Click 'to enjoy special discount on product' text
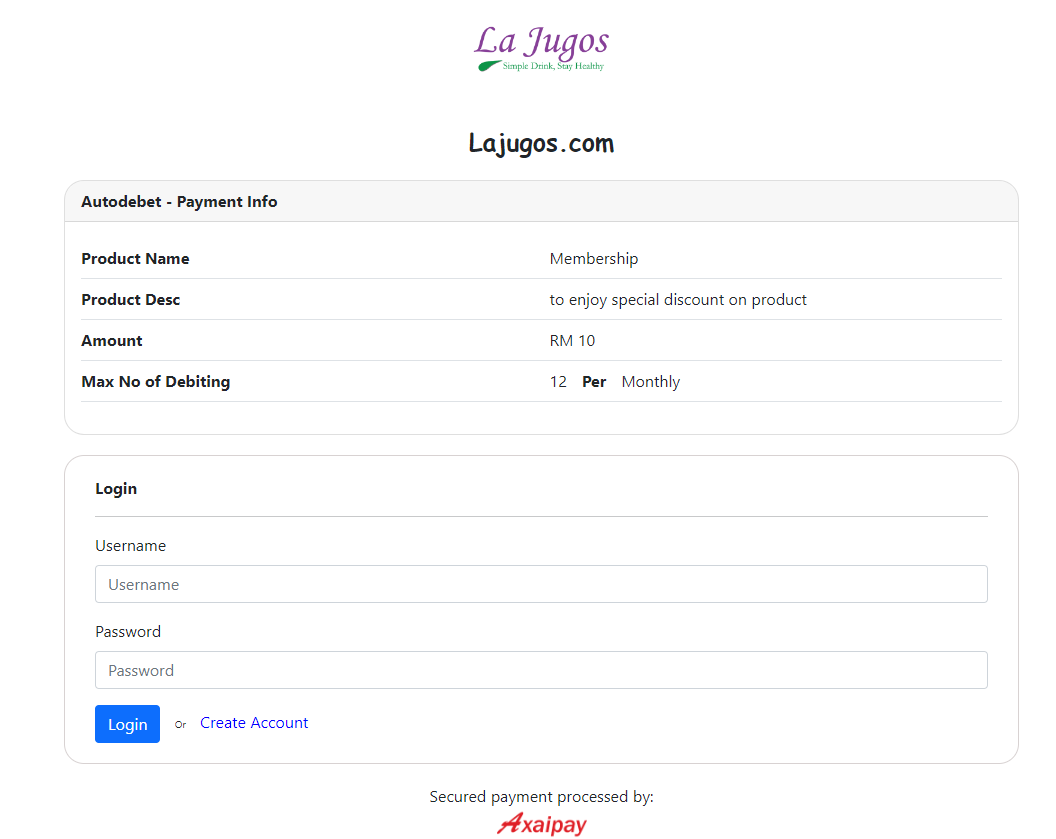Image resolution: width=1056 pixels, height=839 pixels. 678,300
